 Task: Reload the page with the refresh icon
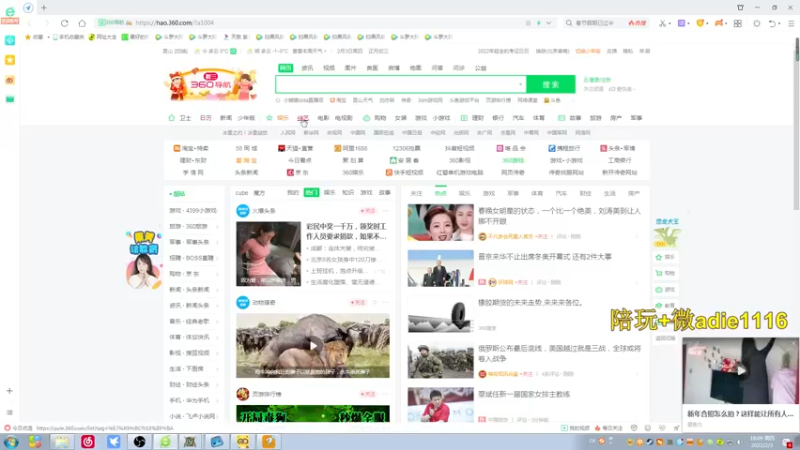click(x=64, y=23)
